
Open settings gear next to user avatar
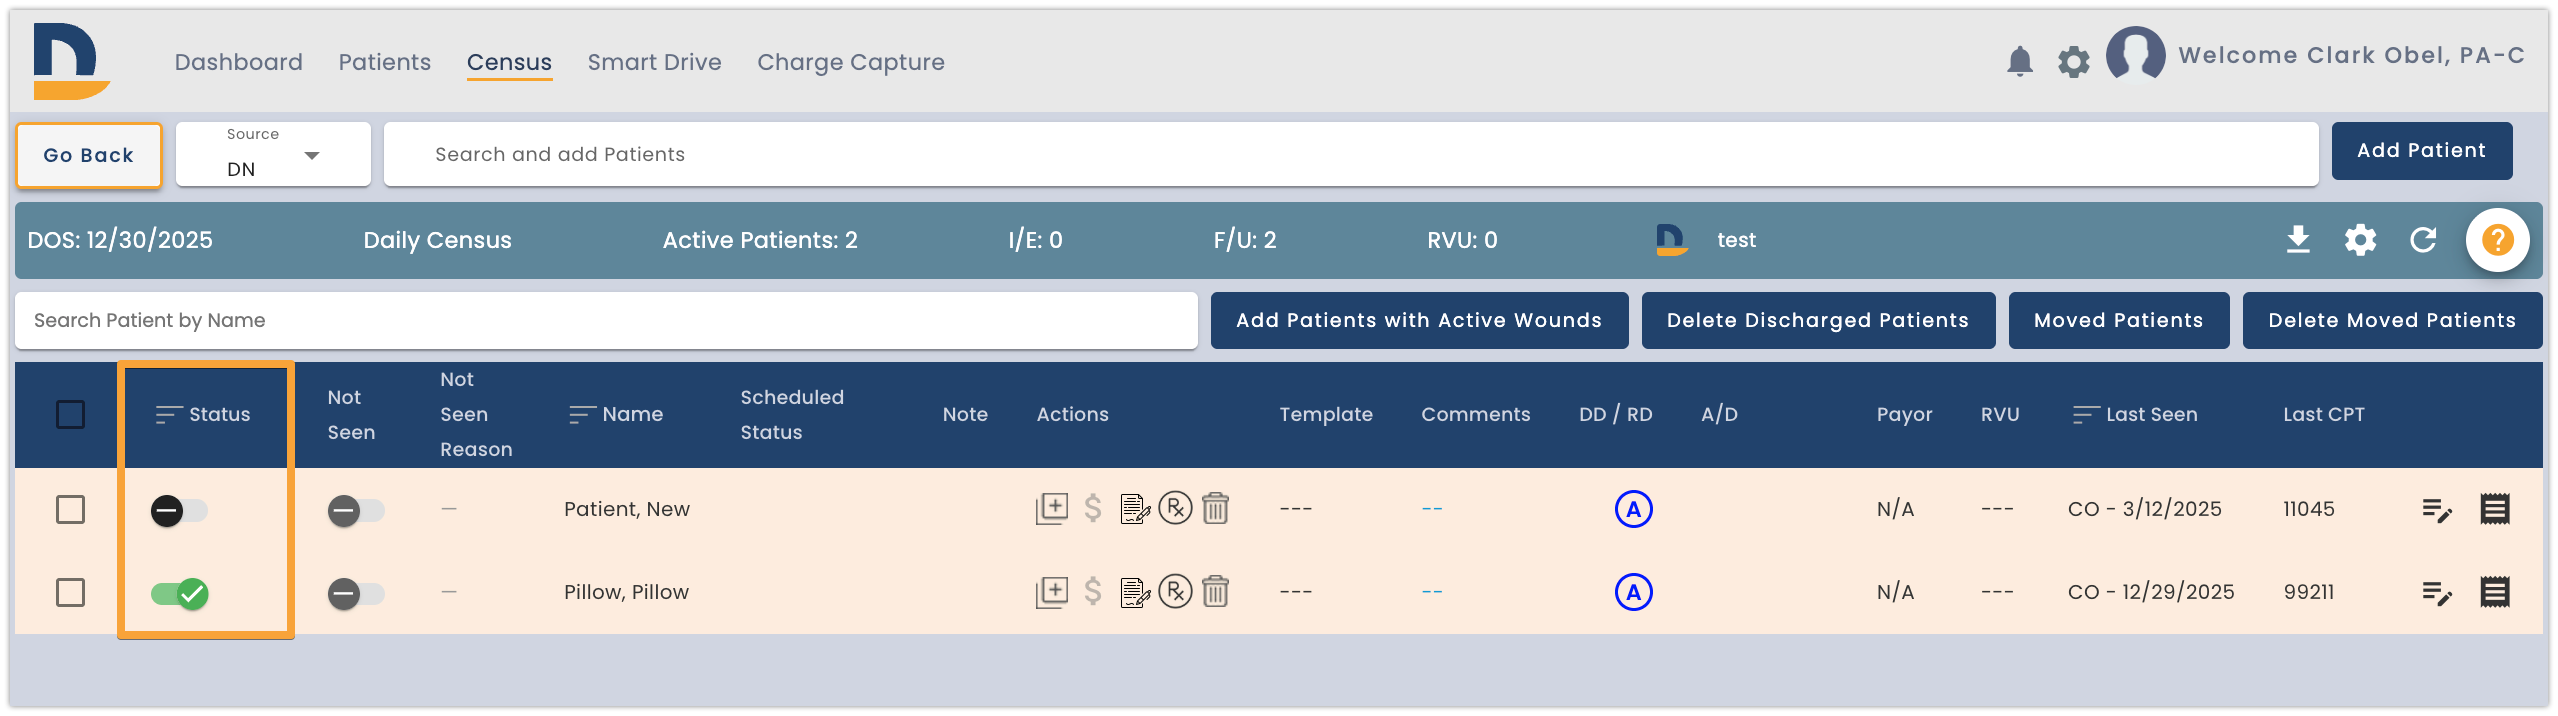tap(2073, 62)
